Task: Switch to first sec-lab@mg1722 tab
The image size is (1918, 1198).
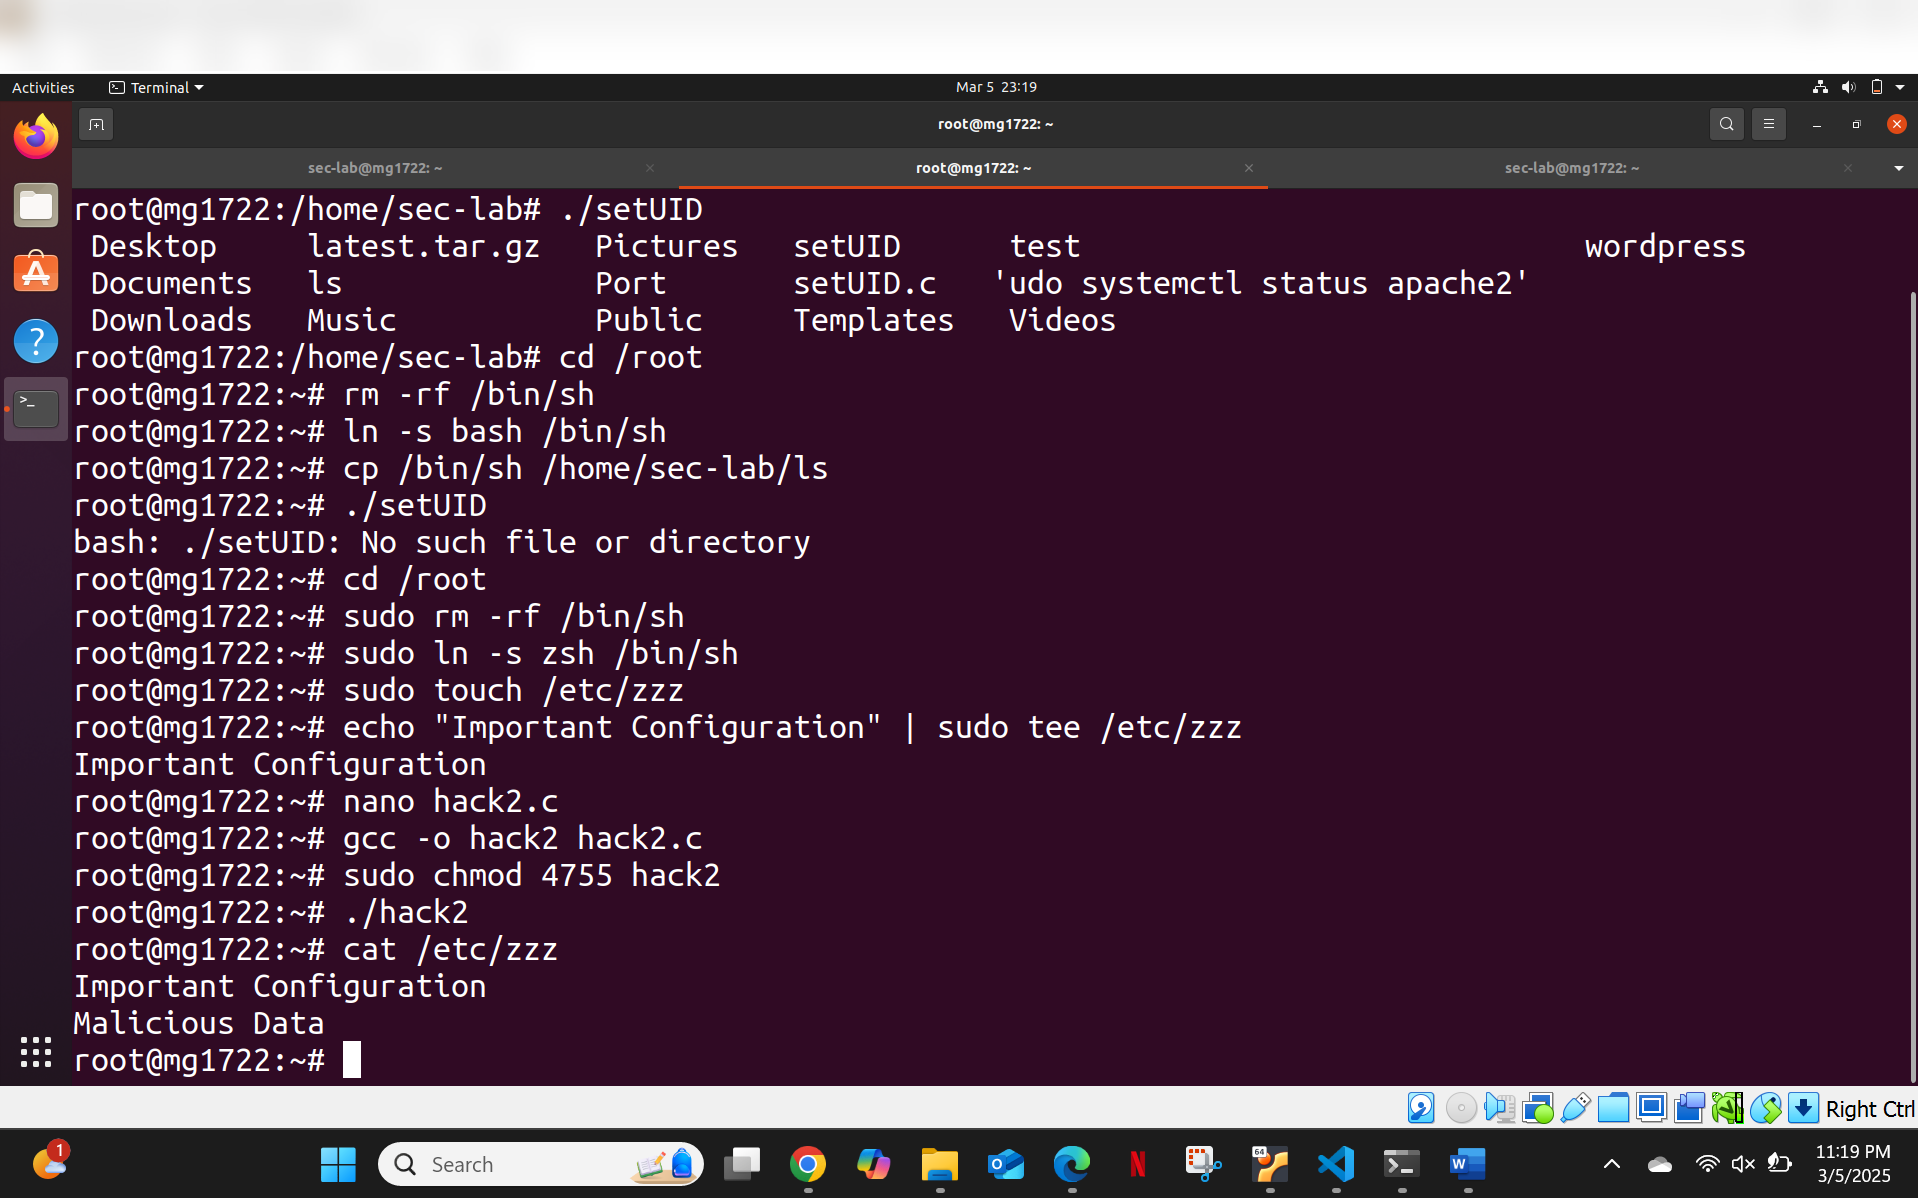Action: 375,168
